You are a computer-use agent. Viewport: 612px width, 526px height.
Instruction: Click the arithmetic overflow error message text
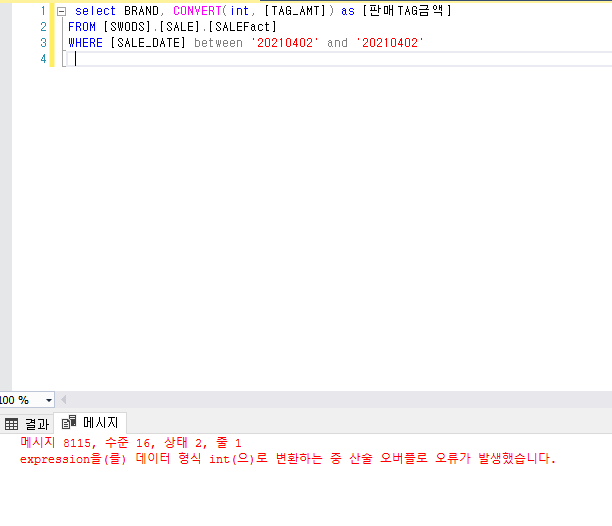click(288, 458)
